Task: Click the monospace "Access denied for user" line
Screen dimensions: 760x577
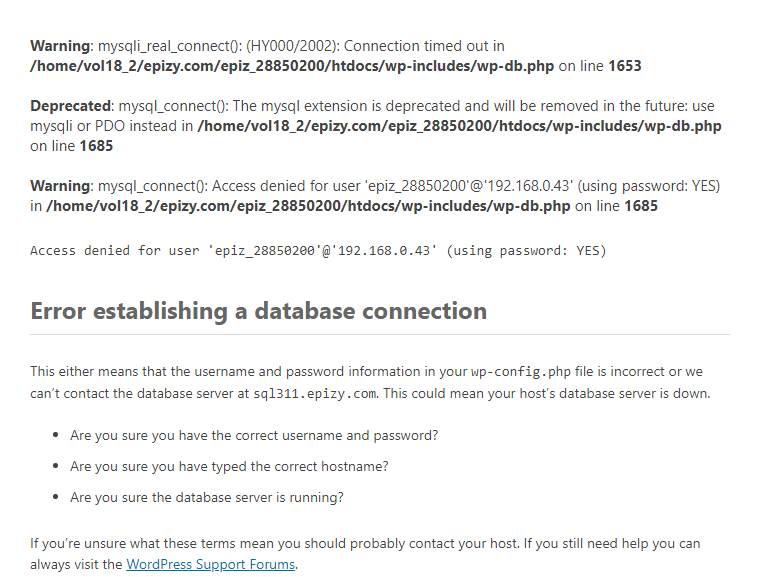Action: point(318,251)
